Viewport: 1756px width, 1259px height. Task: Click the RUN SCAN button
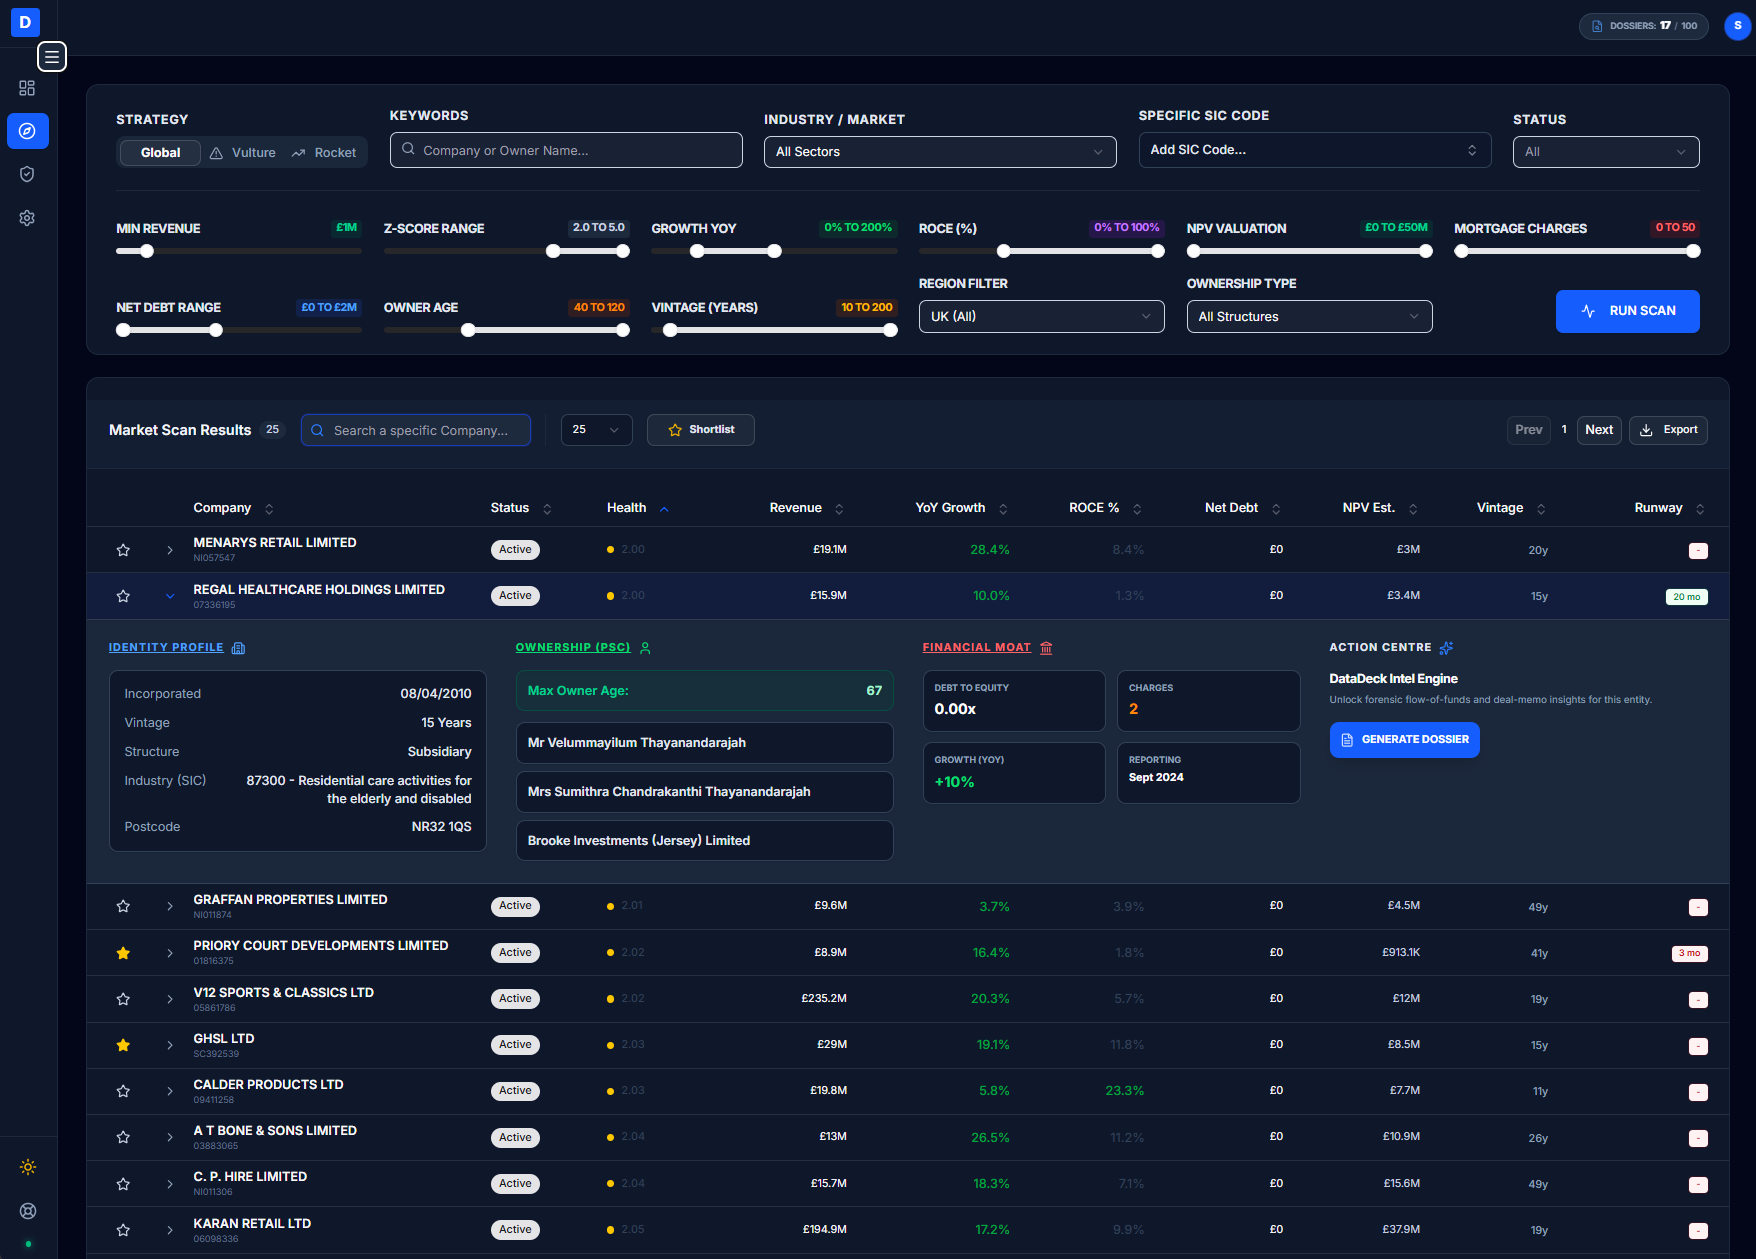1627,311
